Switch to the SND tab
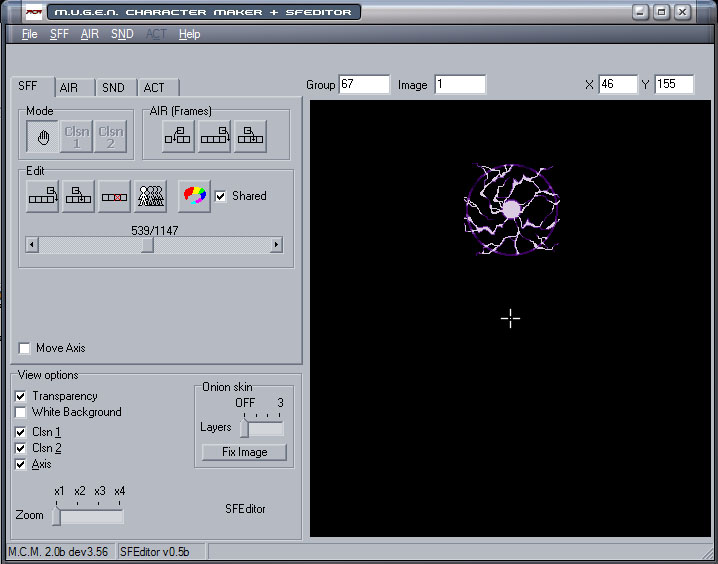Viewport: 718px width, 564px height. [x=113, y=88]
